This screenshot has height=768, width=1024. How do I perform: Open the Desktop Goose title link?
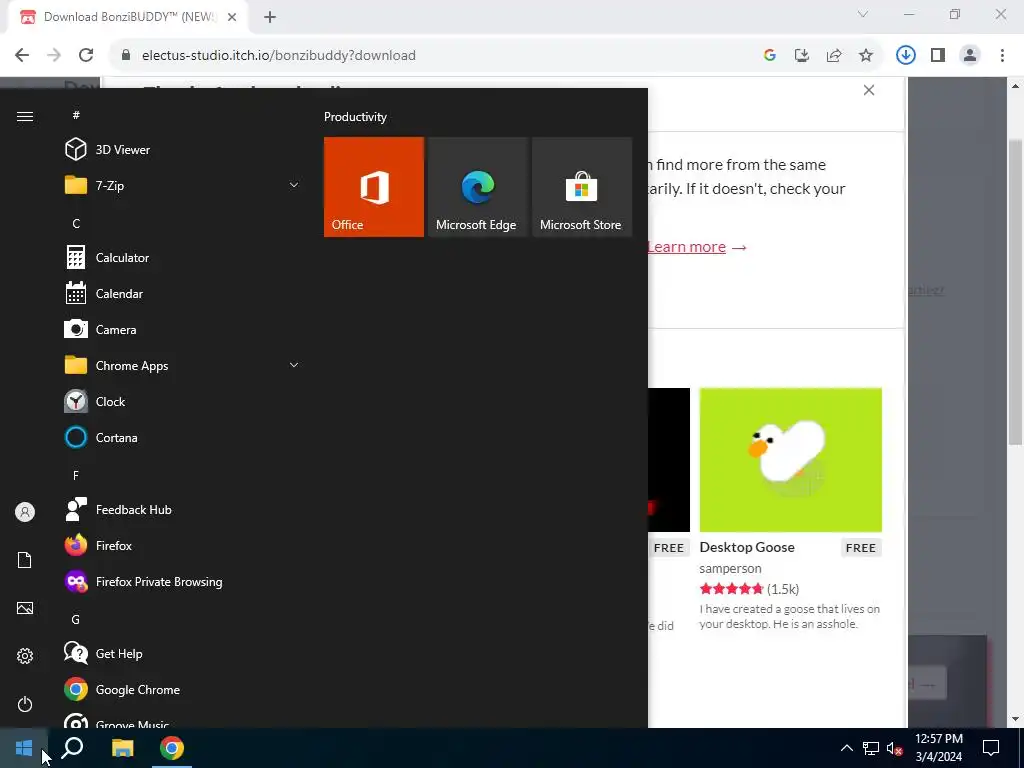[747, 547]
